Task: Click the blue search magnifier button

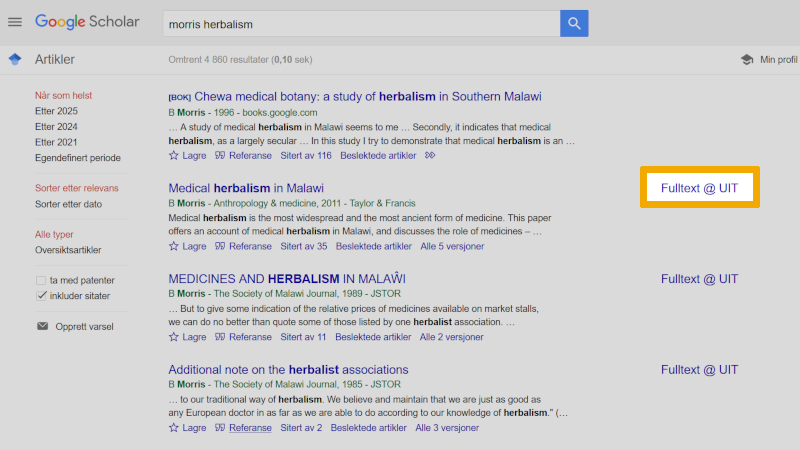Action: coord(574,23)
